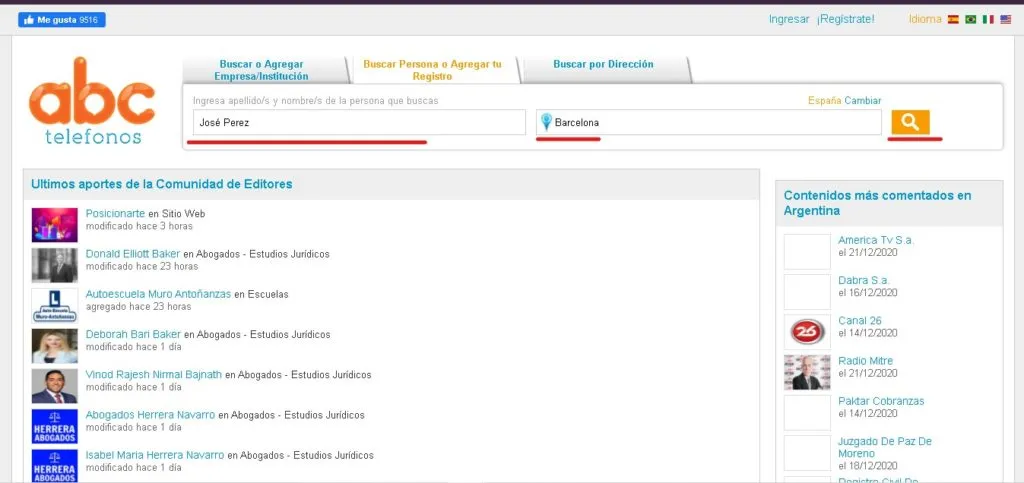Image resolution: width=1024 pixels, height=483 pixels.
Task: Choose the US flag language icon
Action: 1005,19
